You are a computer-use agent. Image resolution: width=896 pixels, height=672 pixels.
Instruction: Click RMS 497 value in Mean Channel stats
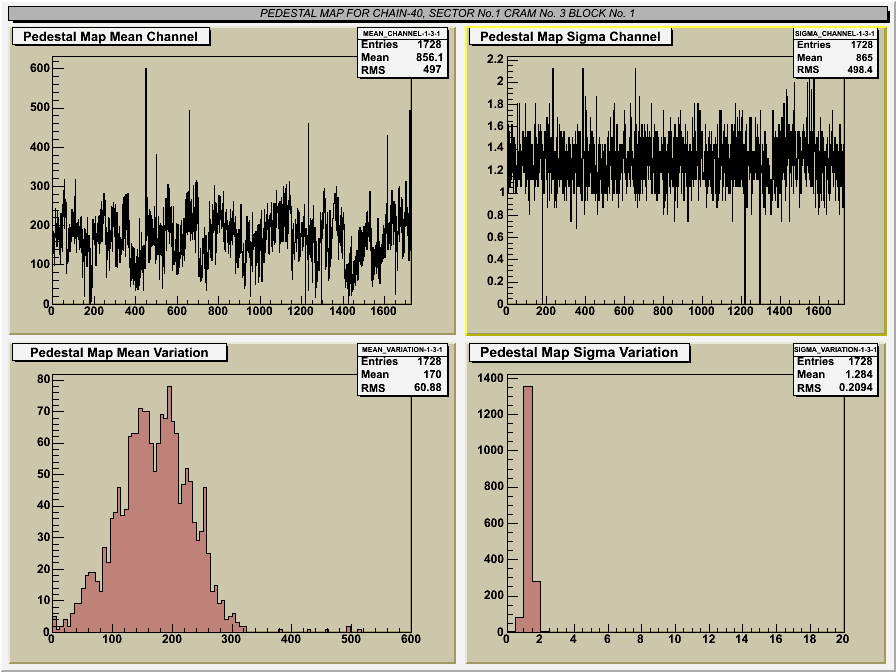click(x=433, y=70)
